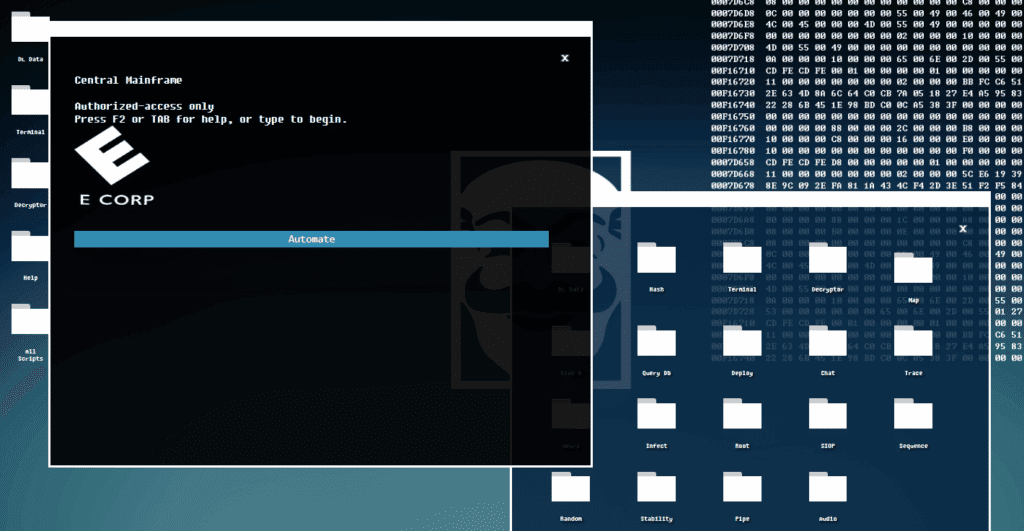
Task: Launch the Deploy folder
Action: (x=742, y=345)
